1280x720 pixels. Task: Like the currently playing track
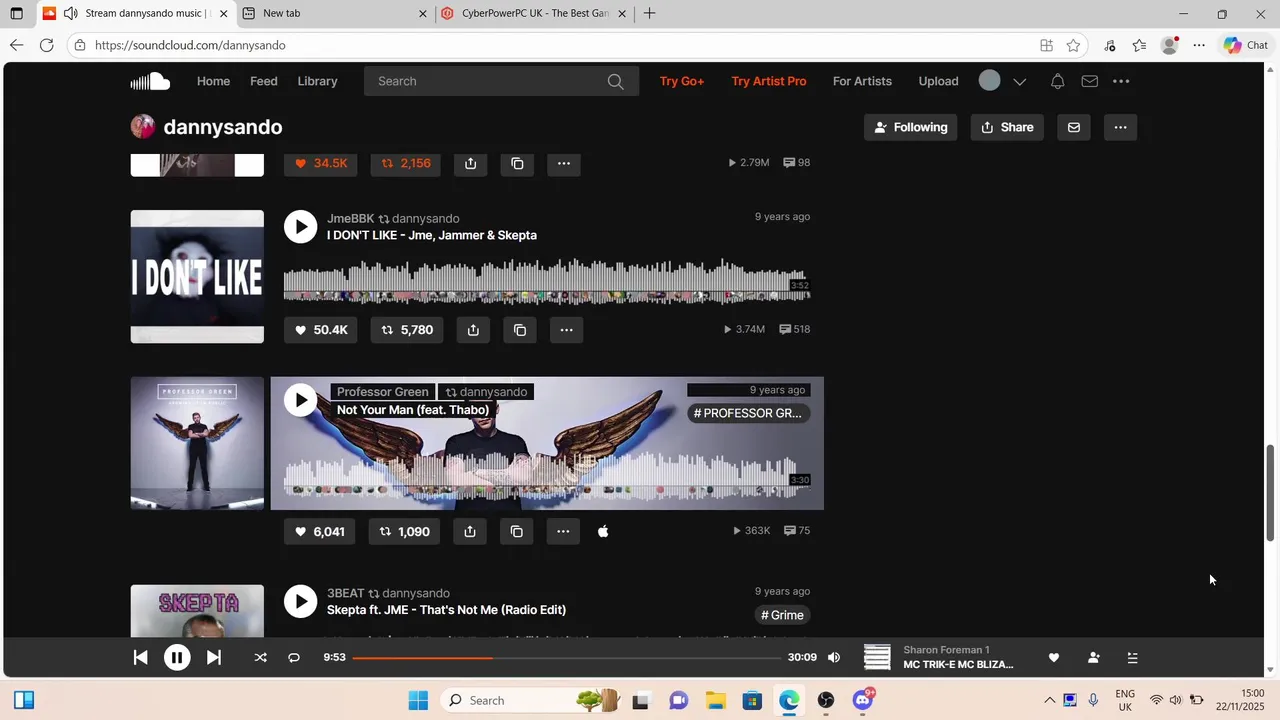point(1053,657)
